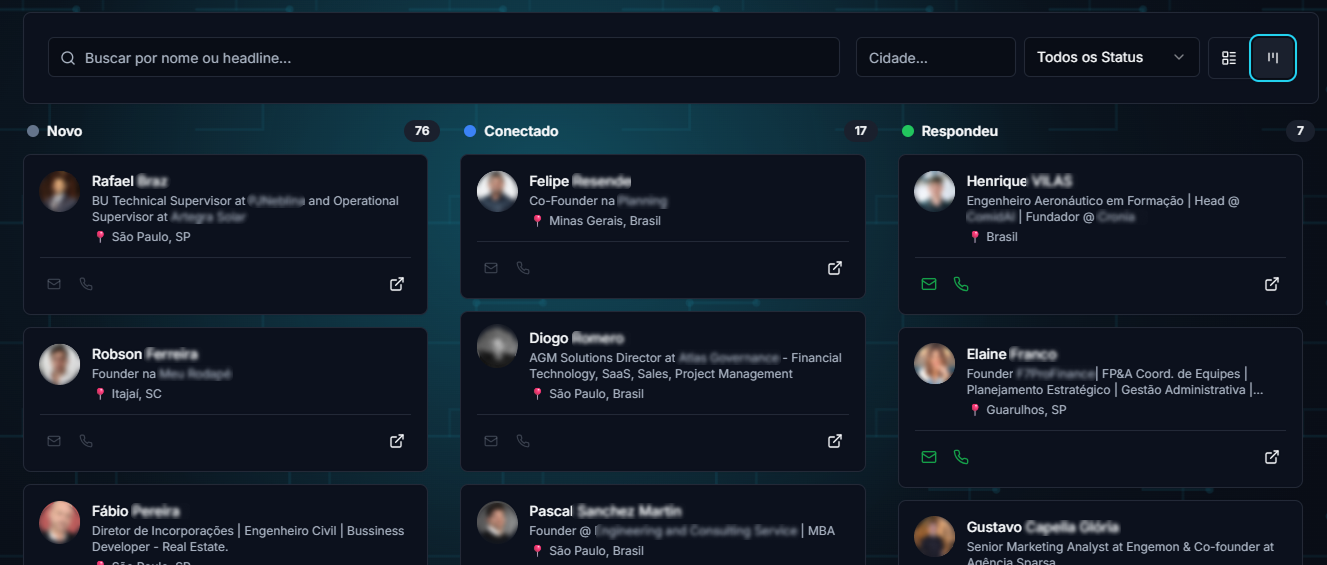Click email icon on Robson's card
Screen dimensions: 1327x565
tap(54, 441)
